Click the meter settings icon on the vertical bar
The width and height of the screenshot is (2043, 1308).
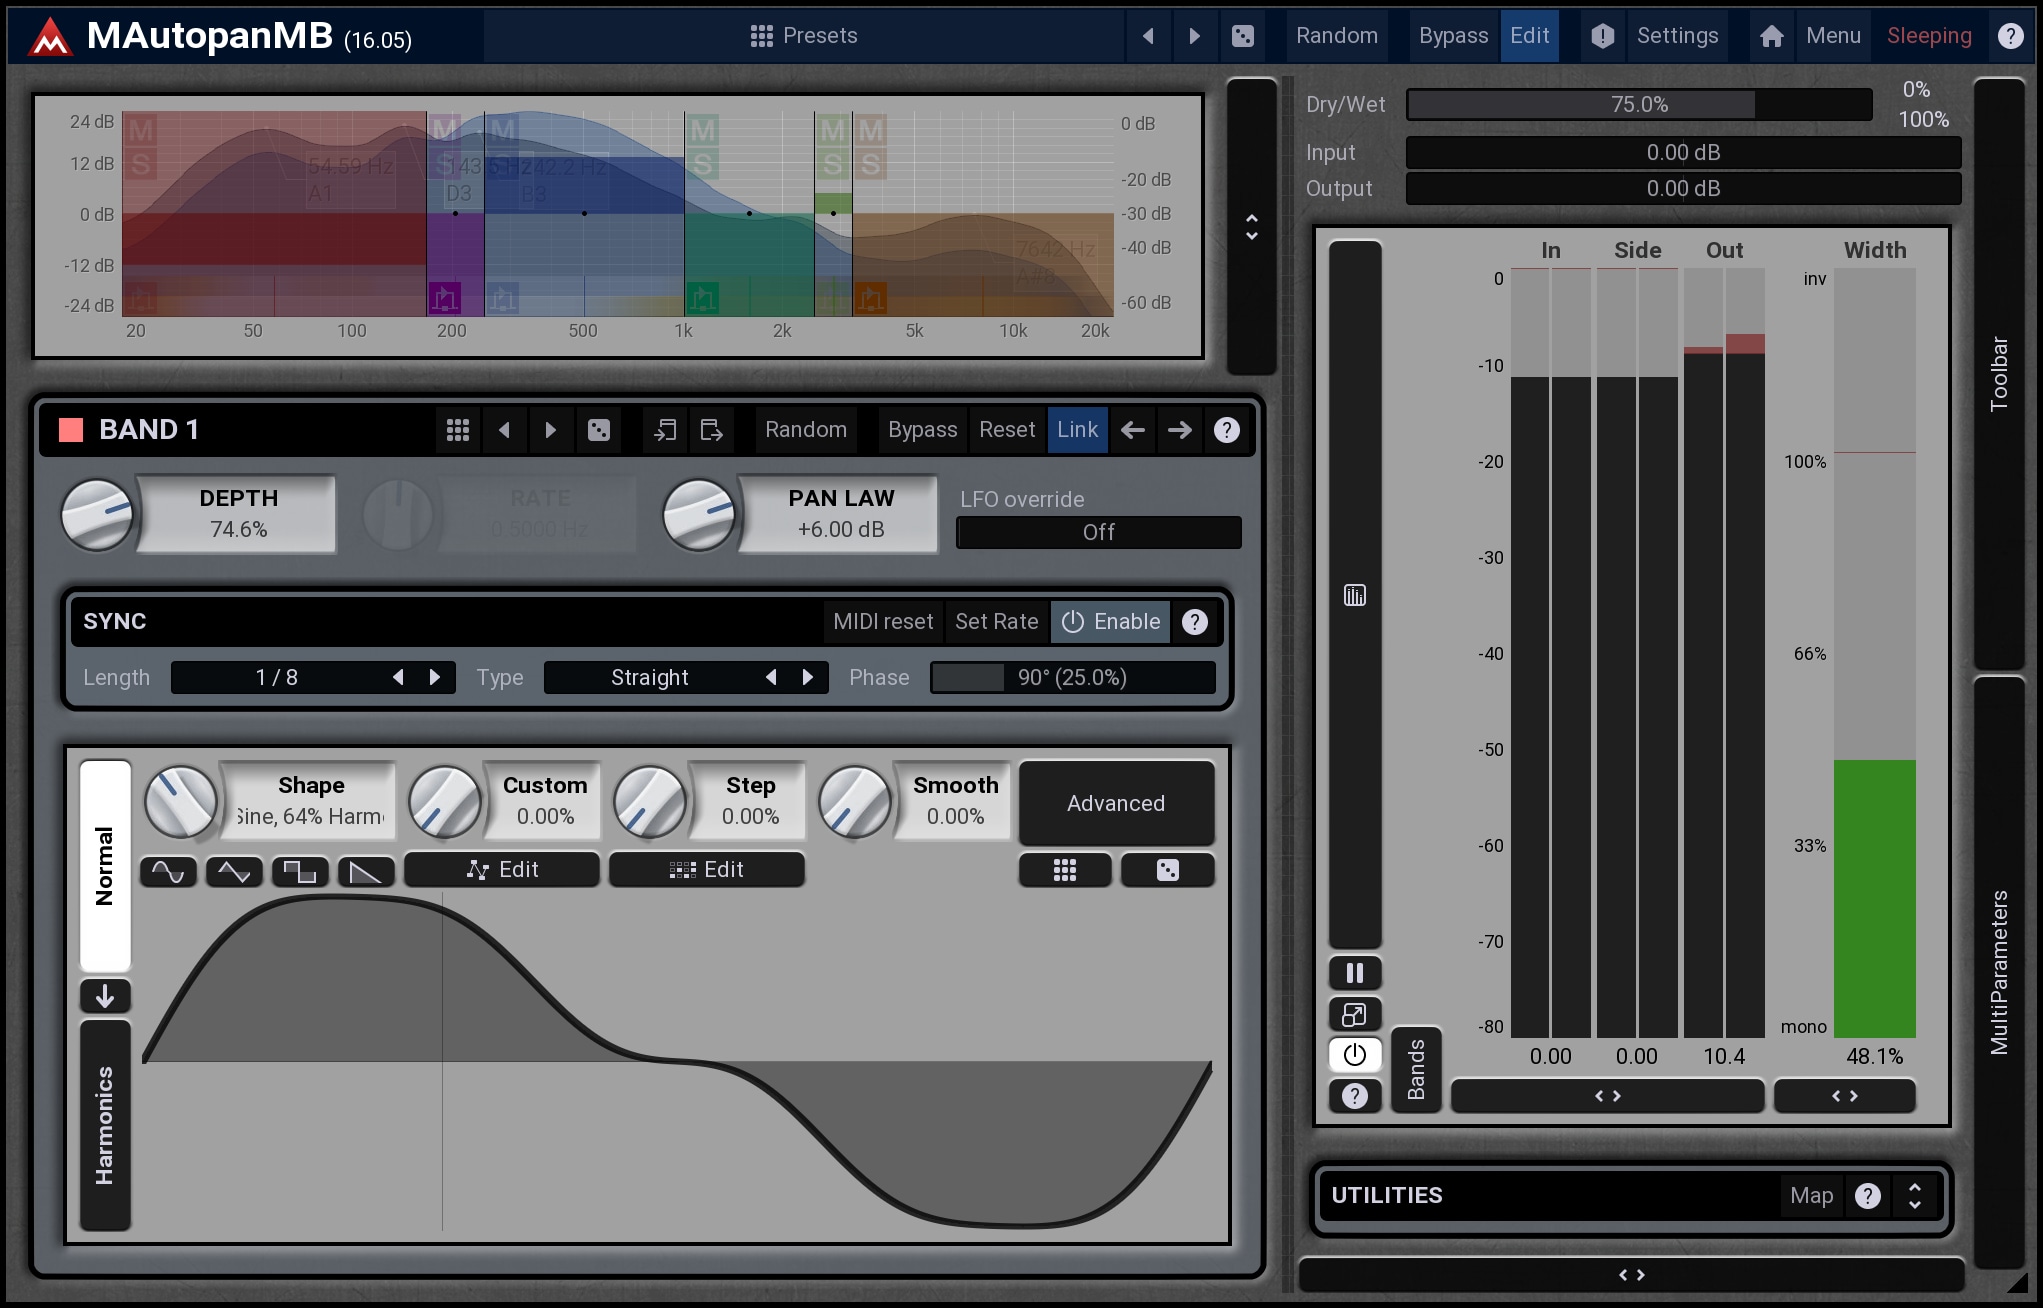tap(1355, 595)
